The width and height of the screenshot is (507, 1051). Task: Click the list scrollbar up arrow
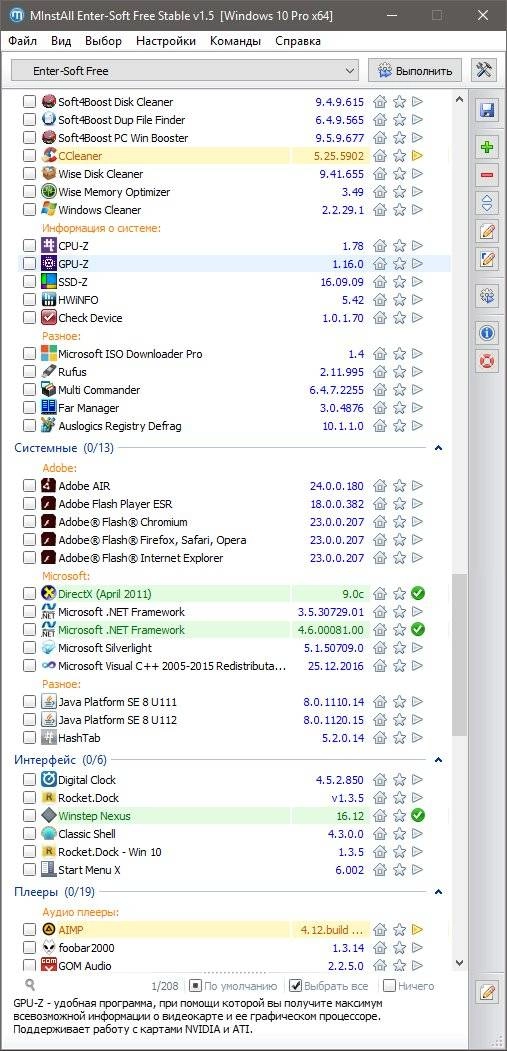pos(459,99)
